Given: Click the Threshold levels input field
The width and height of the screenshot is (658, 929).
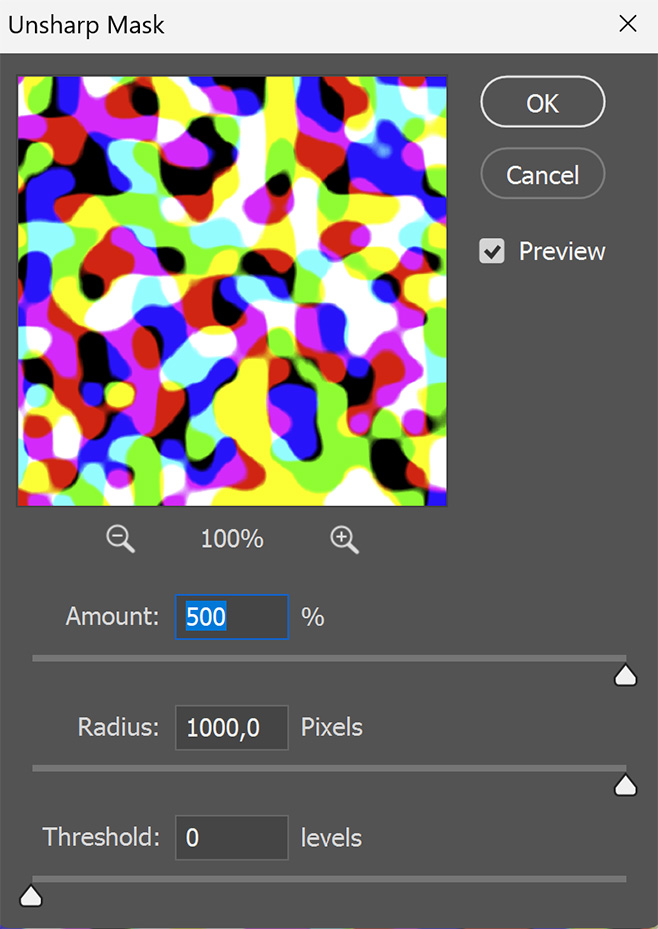Looking at the screenshot, I should coord(232,838).
